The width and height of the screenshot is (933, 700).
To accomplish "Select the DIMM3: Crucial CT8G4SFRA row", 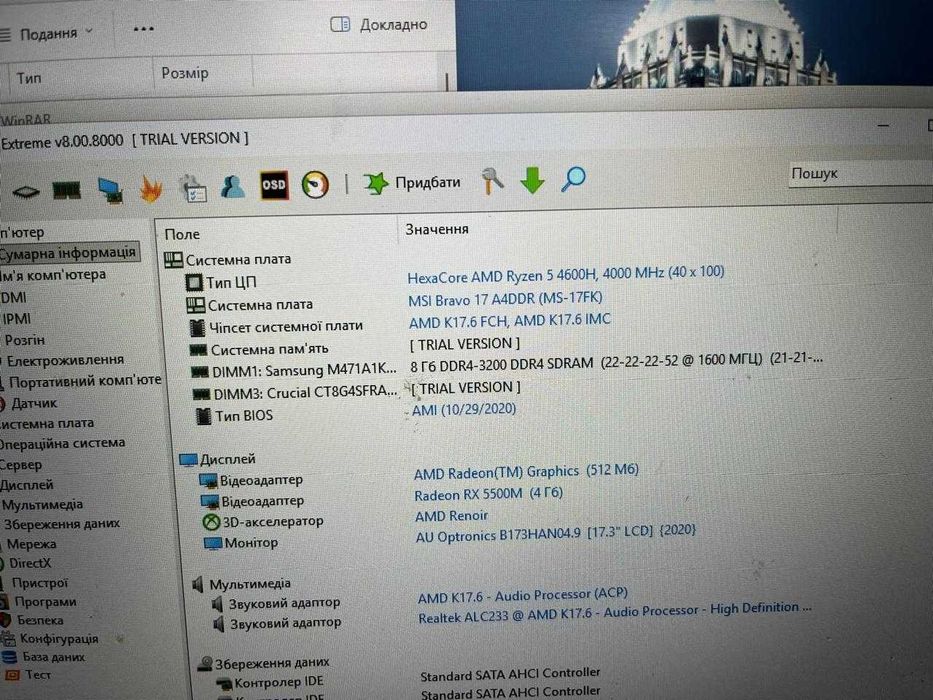I will click(296, 393).
